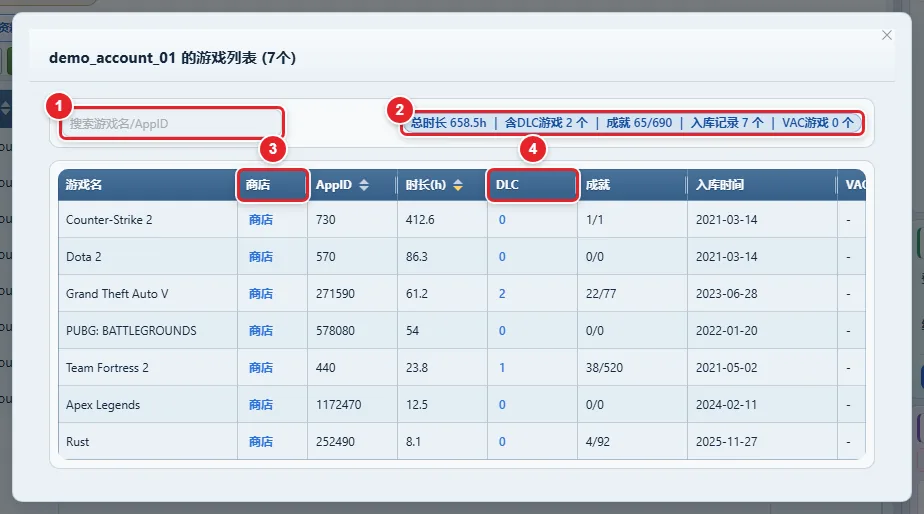Screen dimensions: 924x514
Task: Click DLC count 1 for Team Fortress 2
Action: point(502,368)
